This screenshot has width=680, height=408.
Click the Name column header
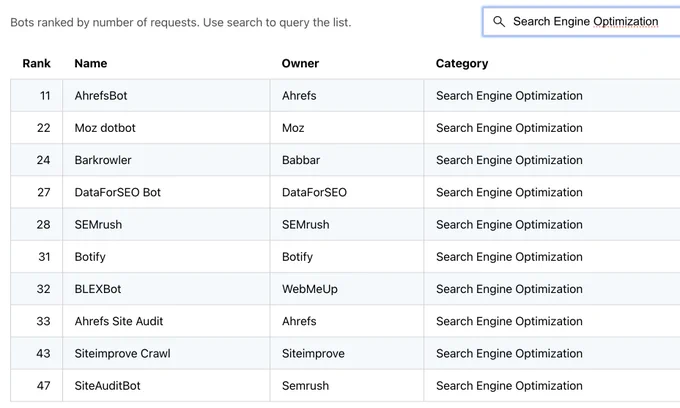[91, 63]
